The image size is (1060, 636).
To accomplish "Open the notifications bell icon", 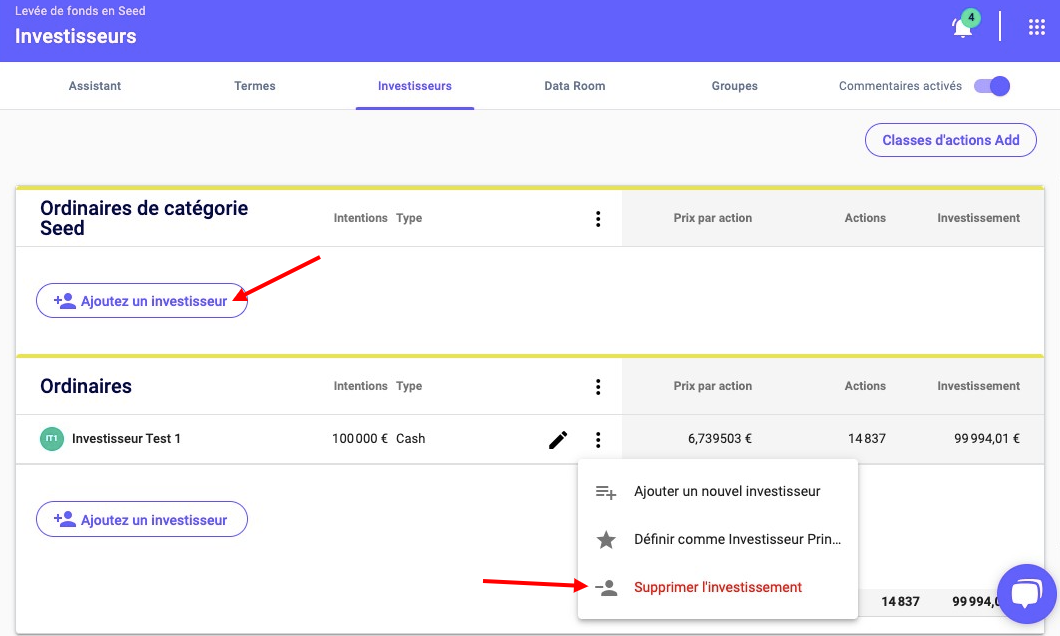I will 963,28.
